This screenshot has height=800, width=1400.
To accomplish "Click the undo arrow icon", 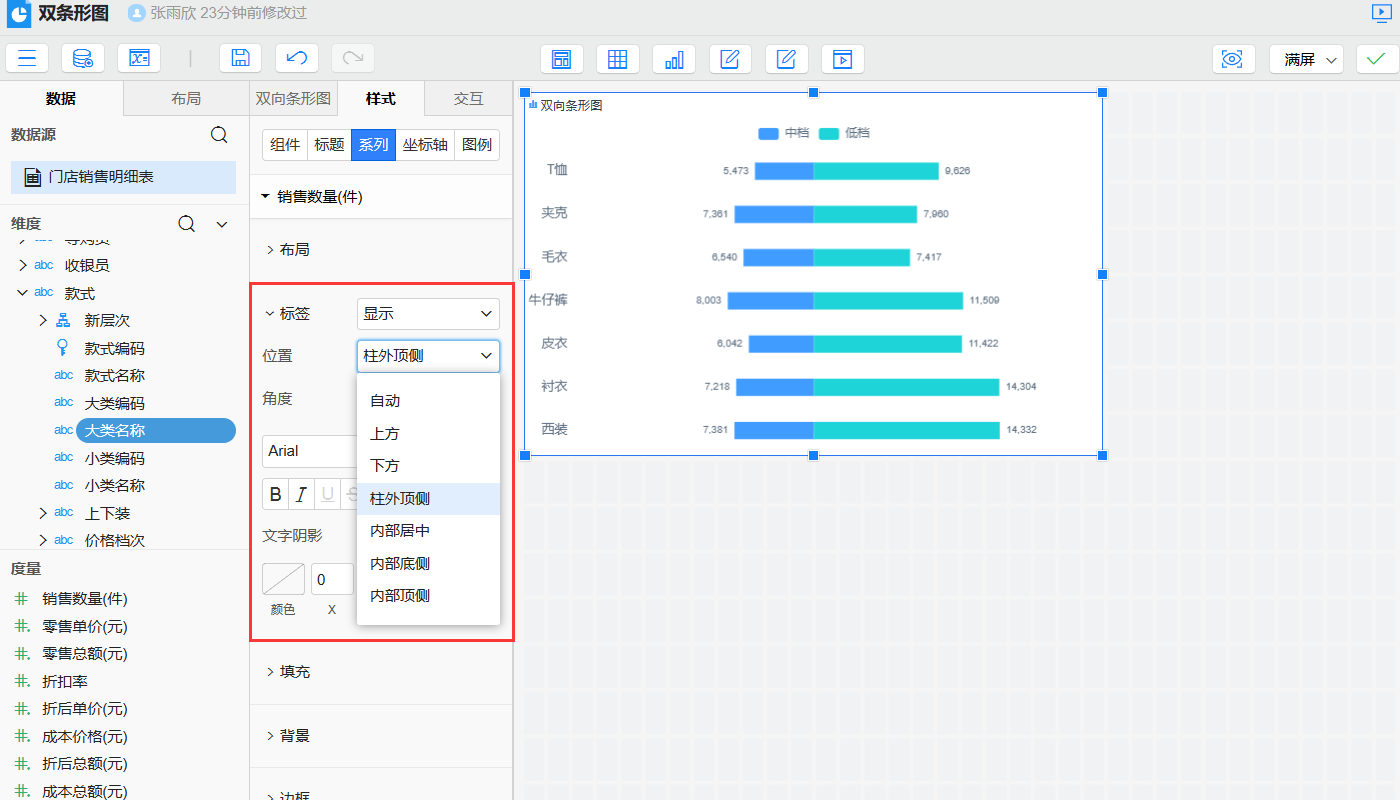I will (x=297, y=58).
